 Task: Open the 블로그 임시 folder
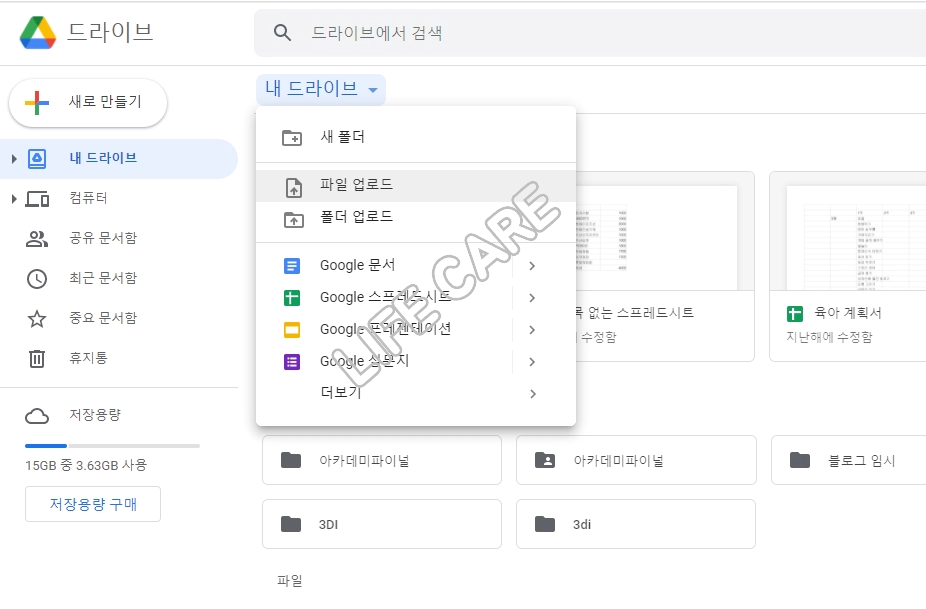coord(849,460)
